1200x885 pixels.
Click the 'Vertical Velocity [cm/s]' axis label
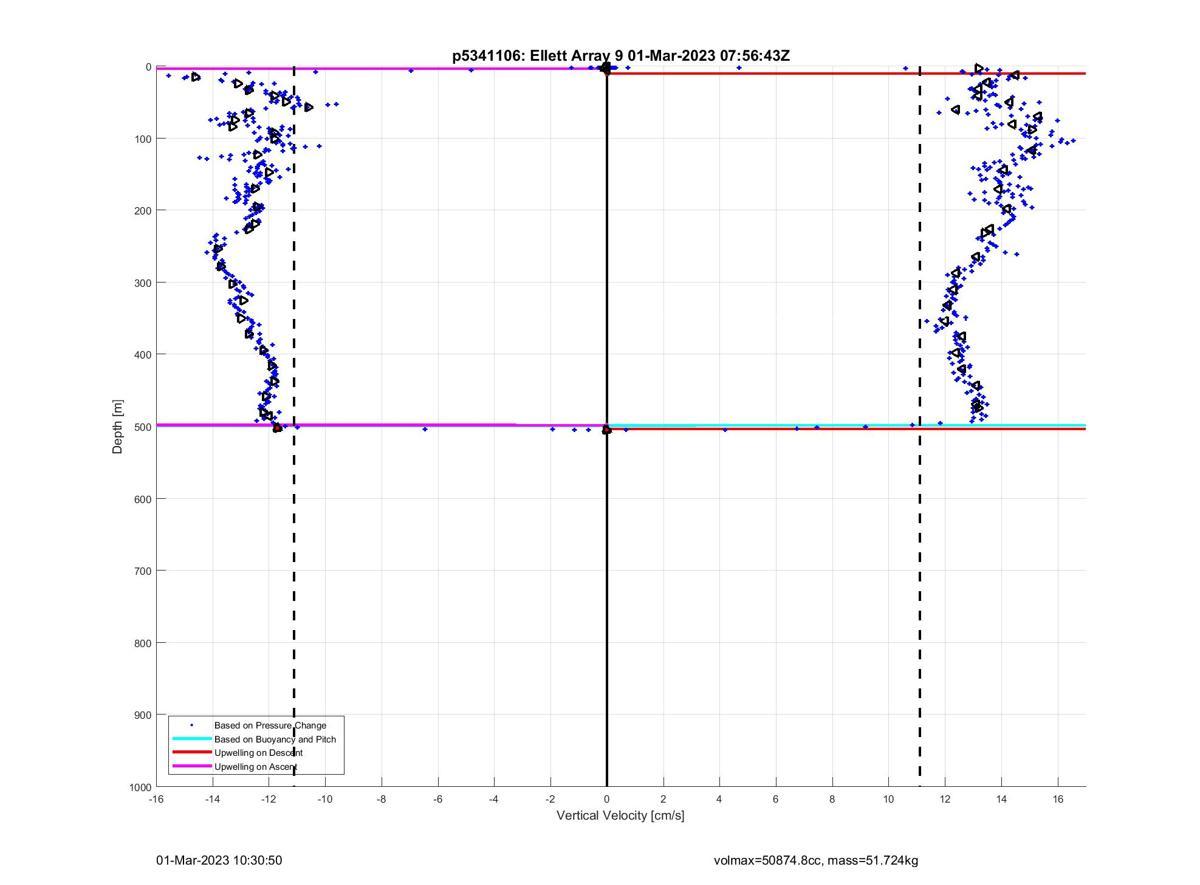coord(620,816)
